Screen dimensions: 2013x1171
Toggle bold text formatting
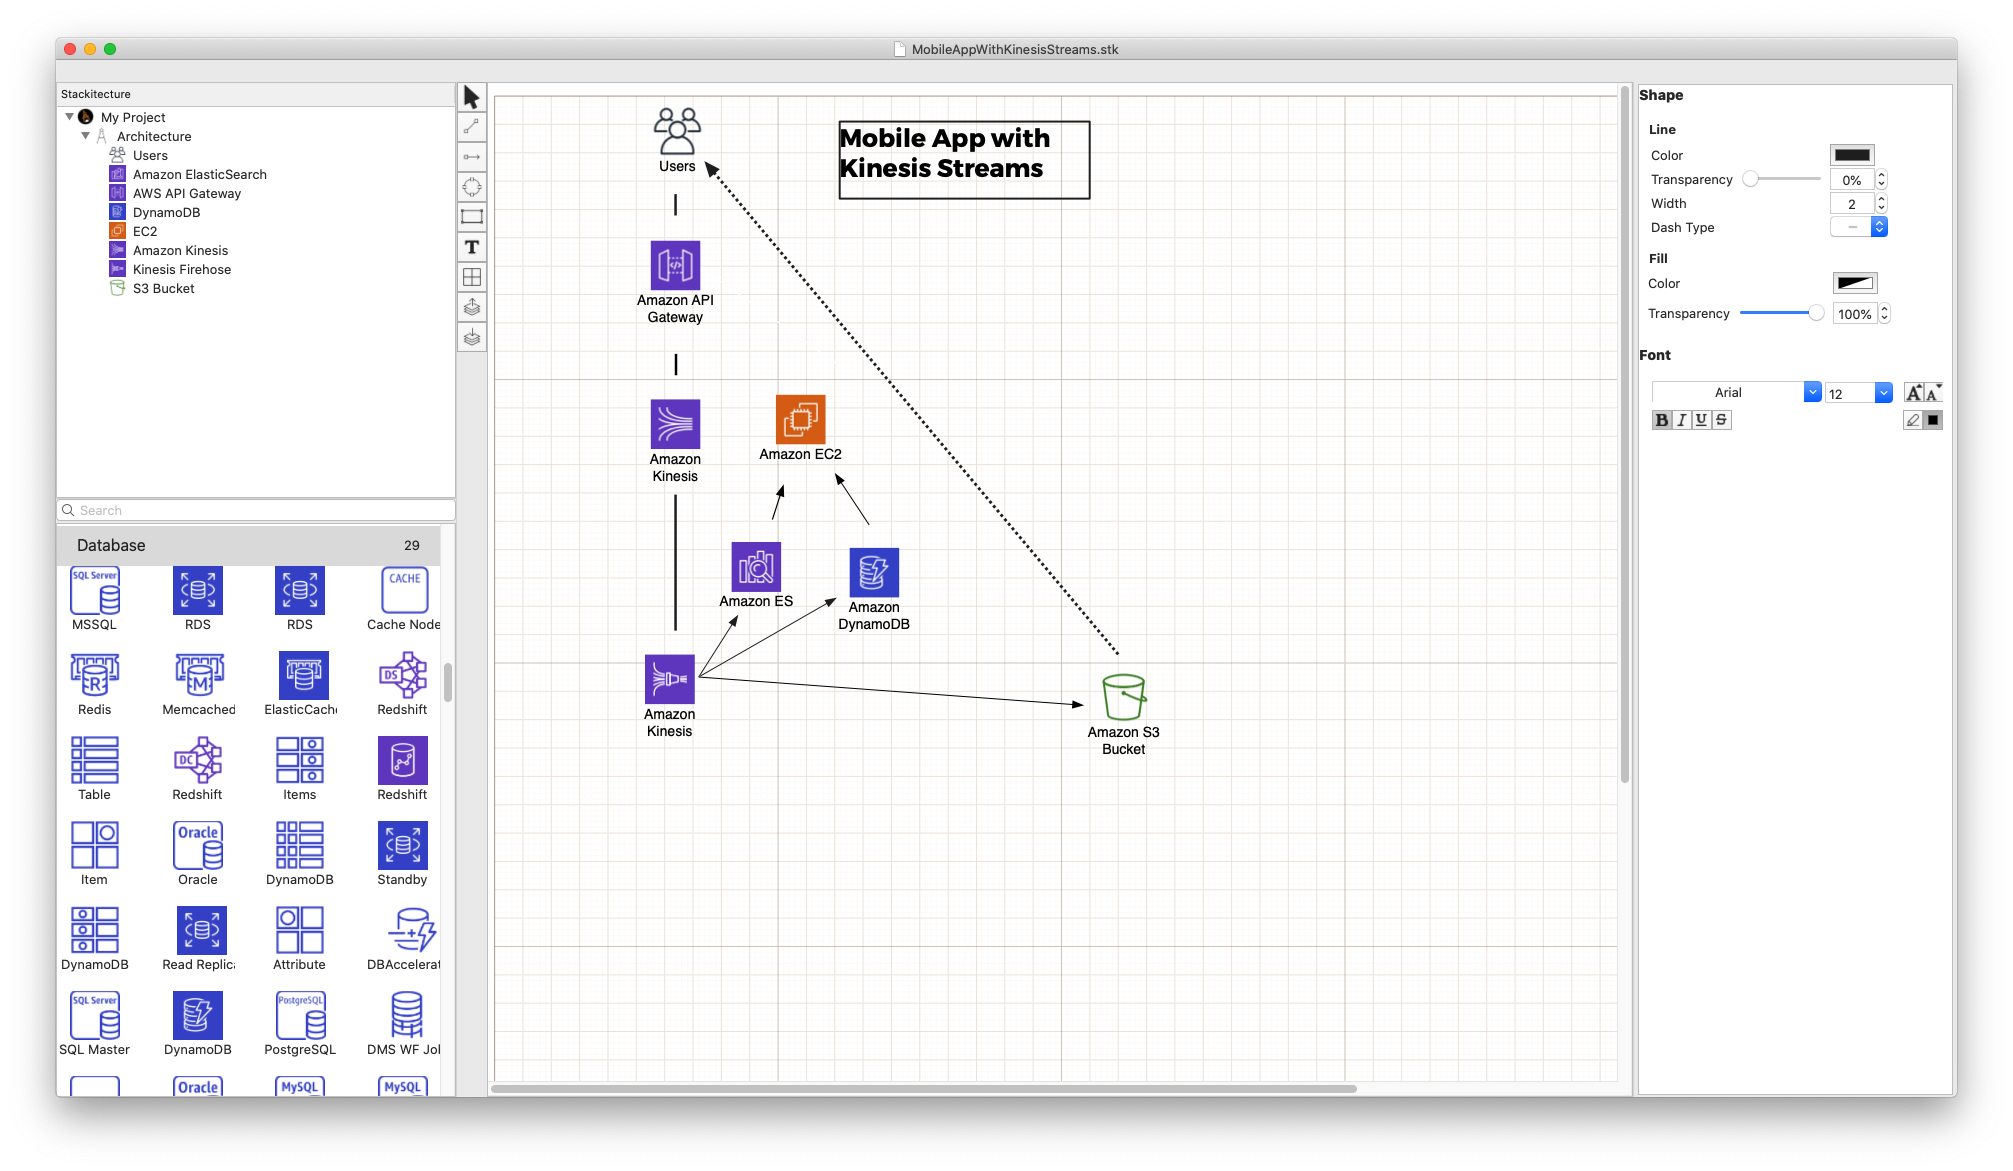point(1661,420)
